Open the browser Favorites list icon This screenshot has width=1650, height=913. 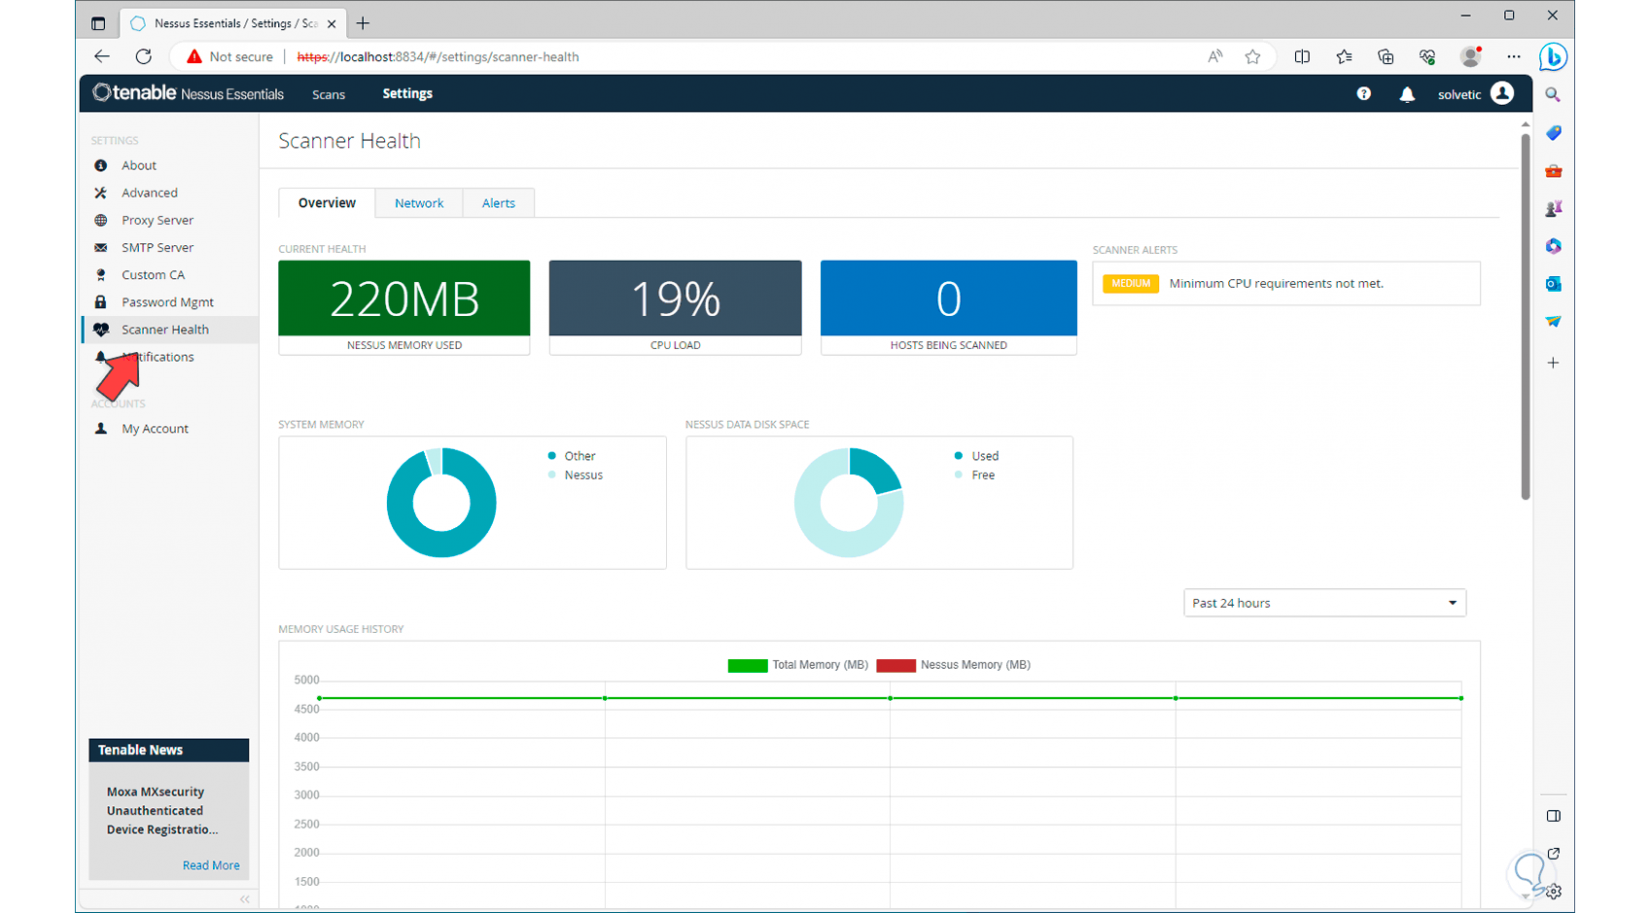(x=1344, y=57)
